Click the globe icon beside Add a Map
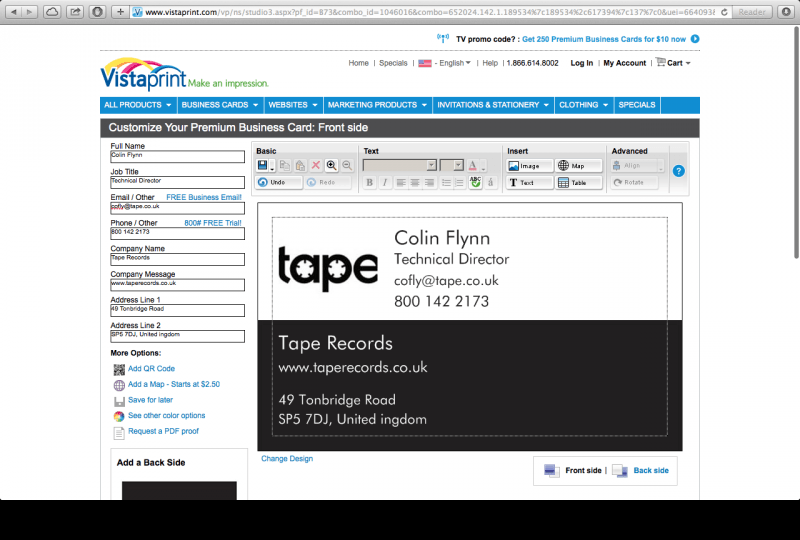Image resolution: width=800 pixels, height=540 pixels. pos(119,385)
